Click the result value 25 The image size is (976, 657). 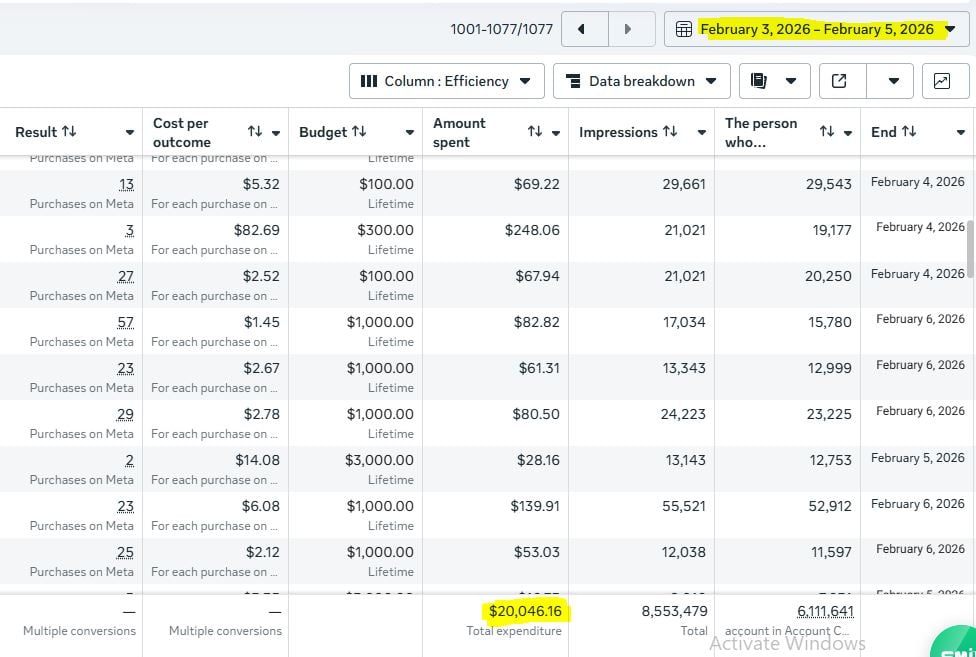click(125, 553)
